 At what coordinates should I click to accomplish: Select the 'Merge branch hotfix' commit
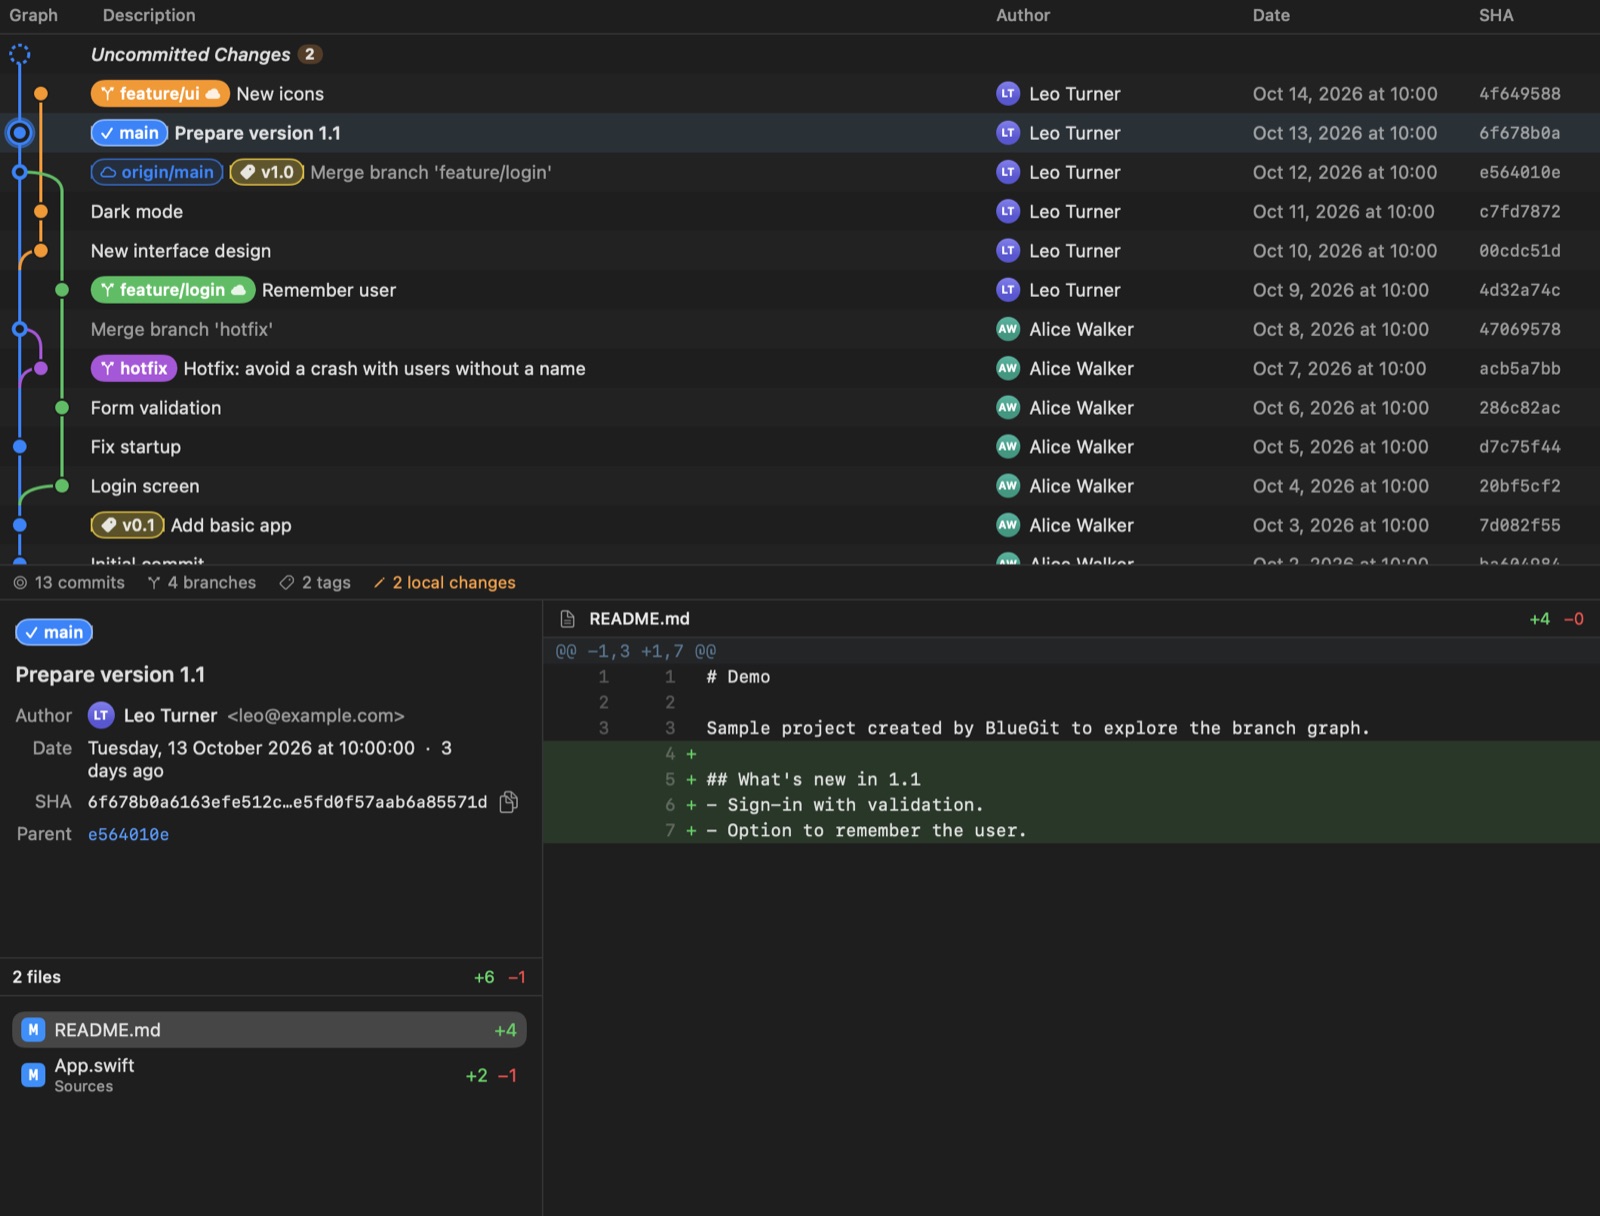(800, 329)
